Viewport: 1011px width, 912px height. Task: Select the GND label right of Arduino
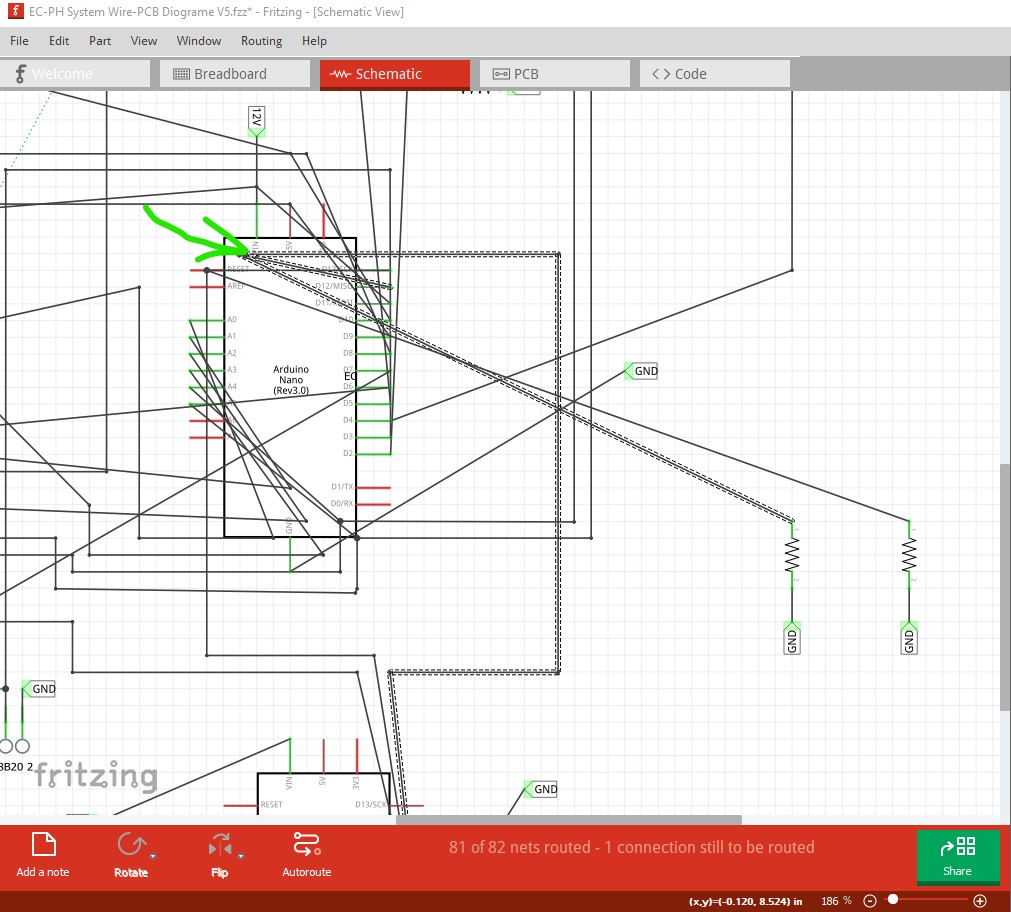642,371
